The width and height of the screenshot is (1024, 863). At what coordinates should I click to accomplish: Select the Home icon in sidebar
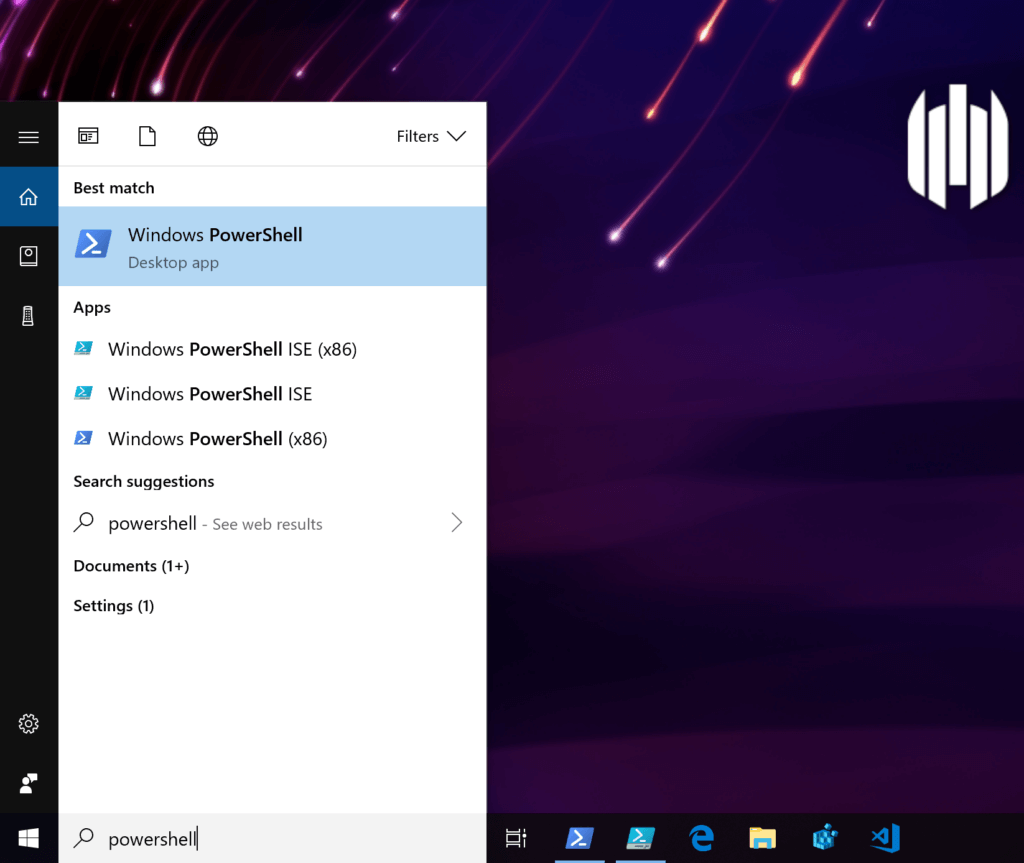tap(28, 197)
